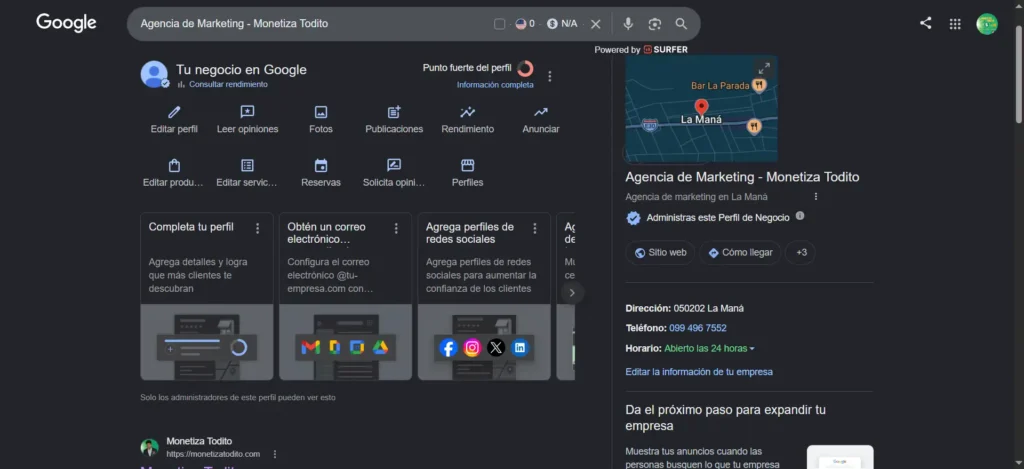Open Solicita opiniones icon
Screen dimensions: 1024x469
(394, 165)
